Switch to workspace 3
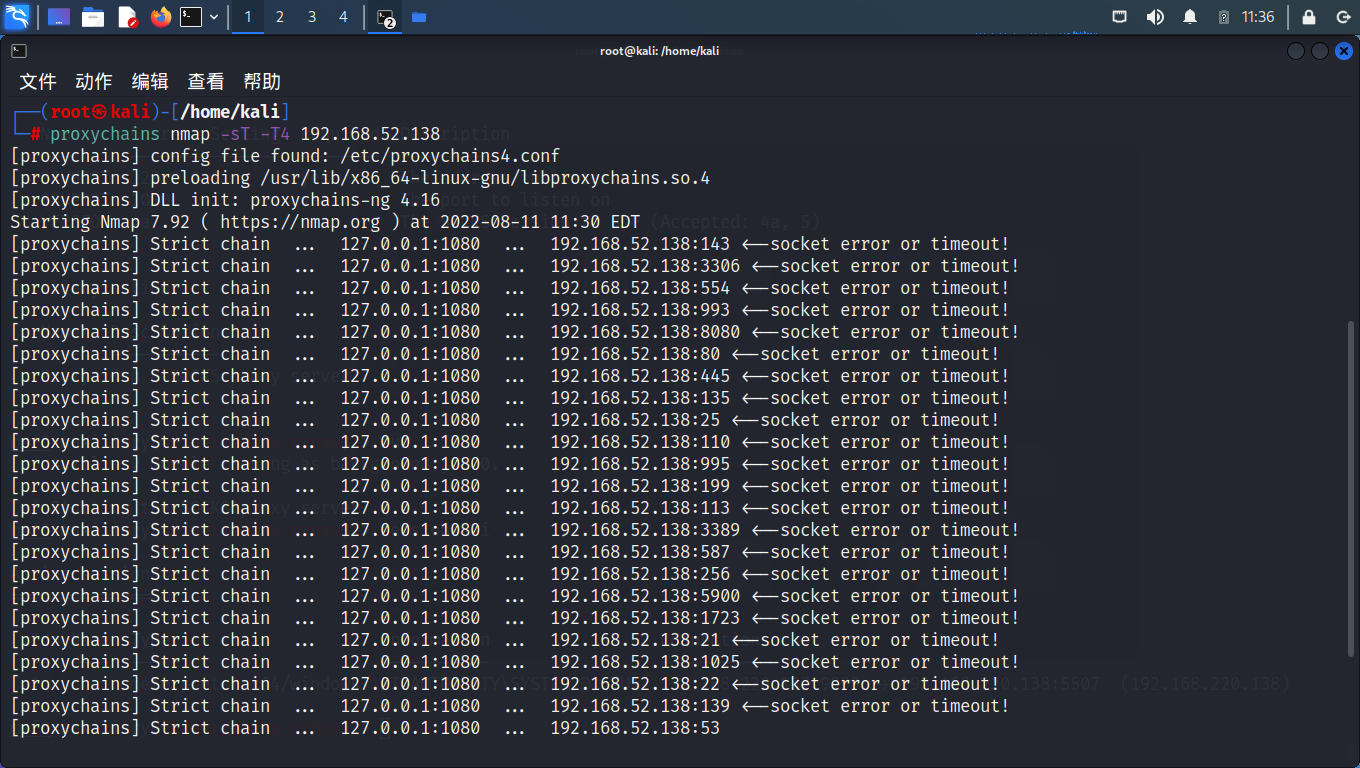 pos(312,17)
